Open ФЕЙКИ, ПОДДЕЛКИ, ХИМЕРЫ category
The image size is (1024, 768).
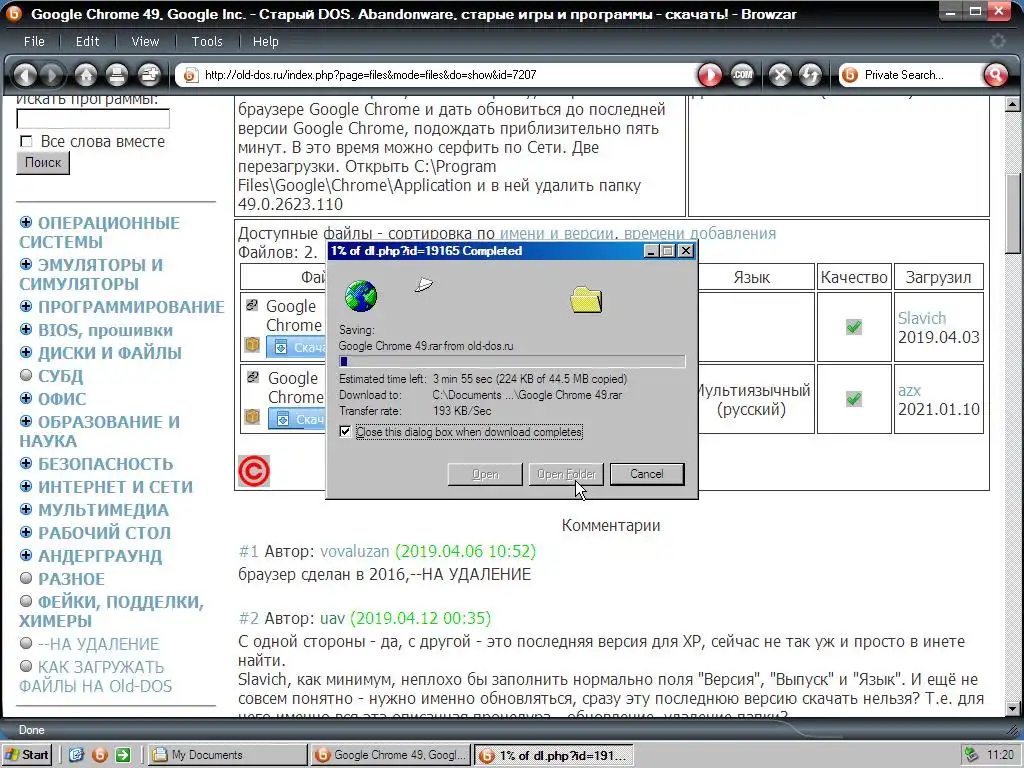(111, 611)
